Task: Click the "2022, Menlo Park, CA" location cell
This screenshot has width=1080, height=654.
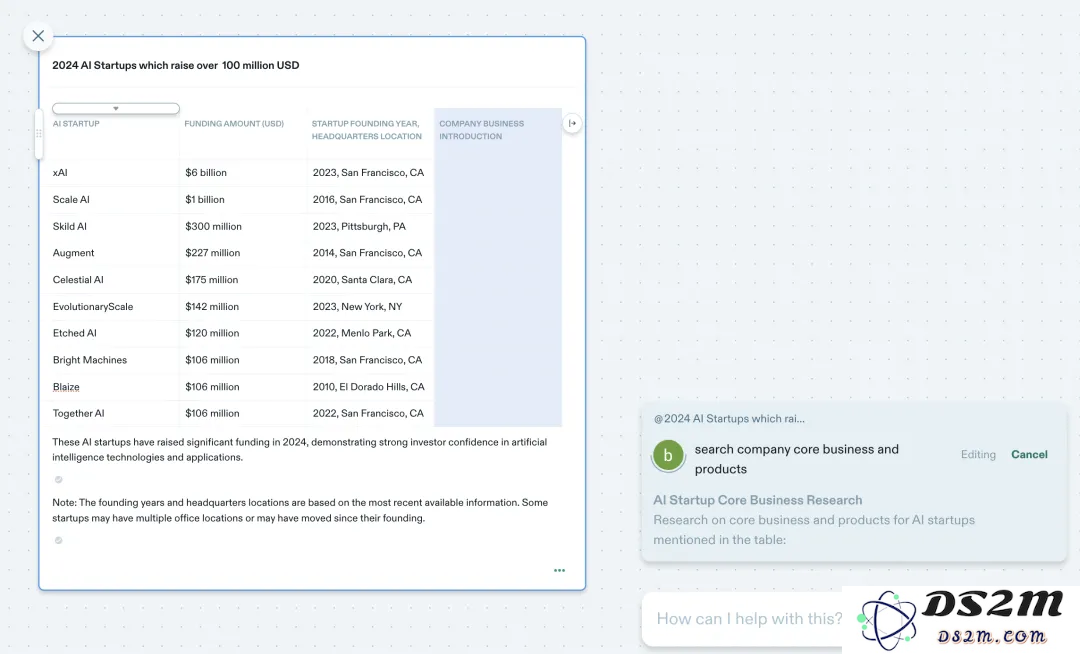Action: pyautogui.click(x=362, y=333)
